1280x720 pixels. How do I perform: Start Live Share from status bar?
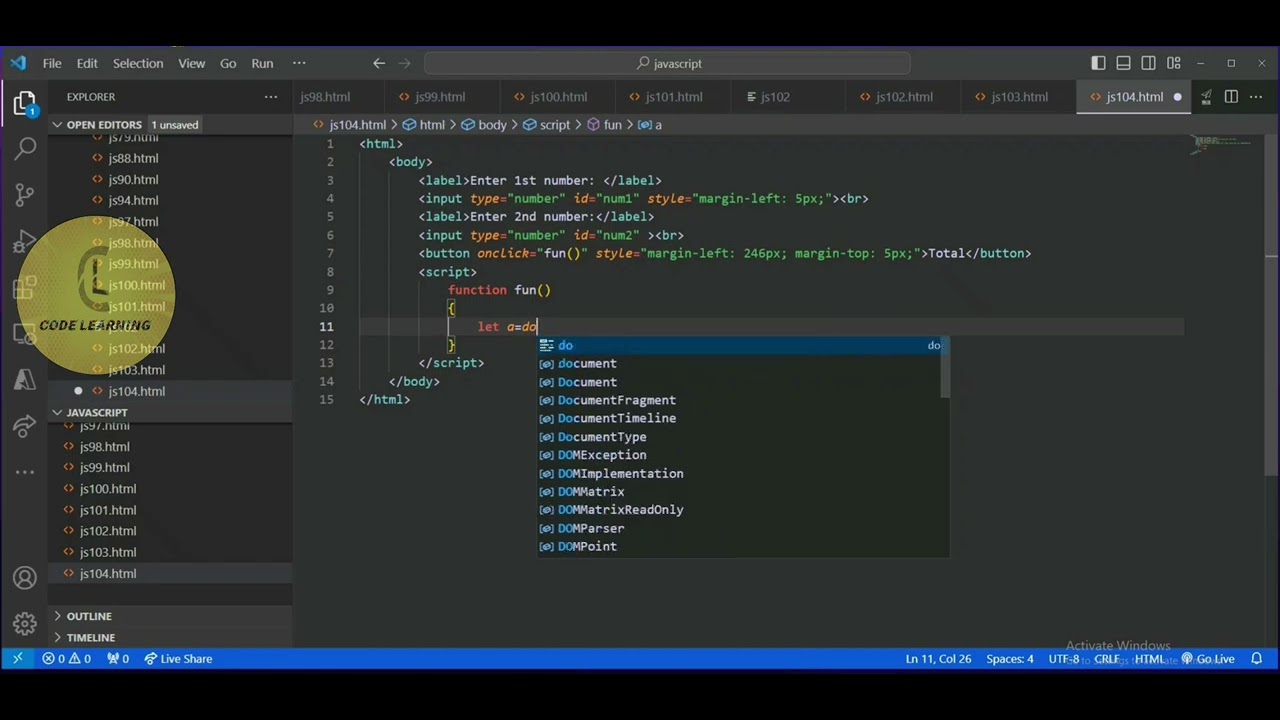[x=178, y=659]
